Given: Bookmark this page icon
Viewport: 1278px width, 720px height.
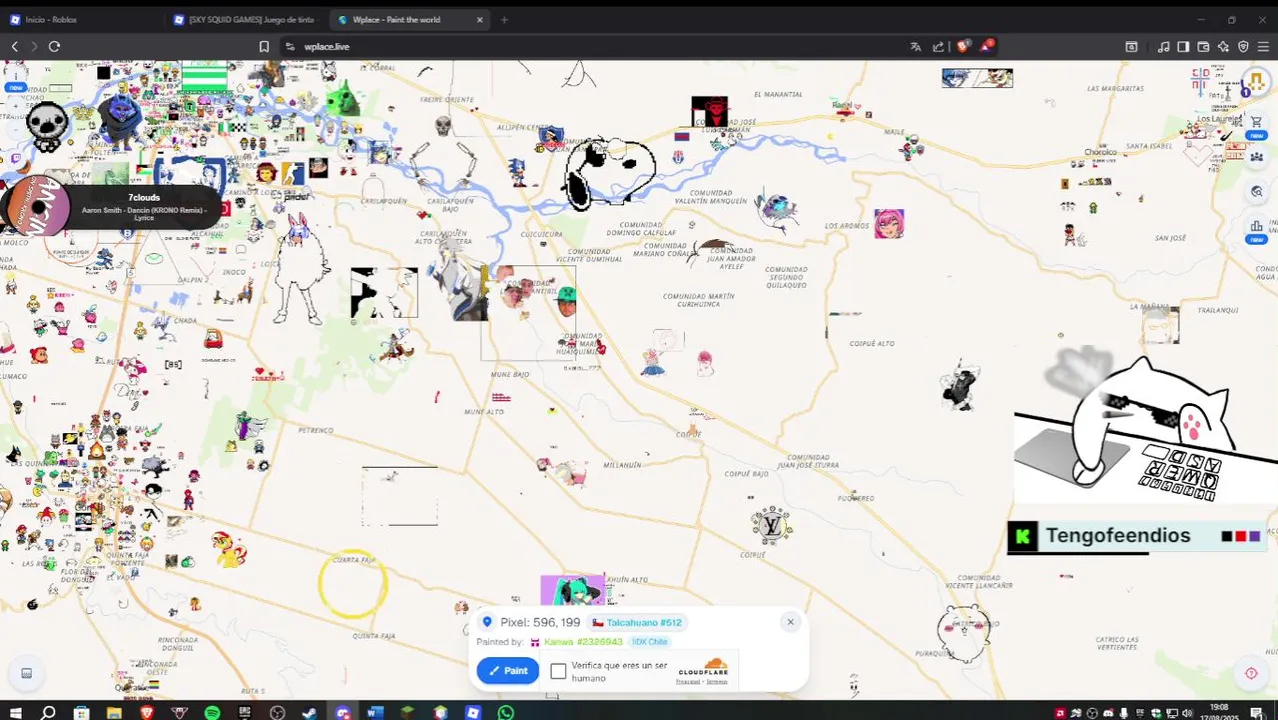Looking at the screenshot, I should [264, 46].
